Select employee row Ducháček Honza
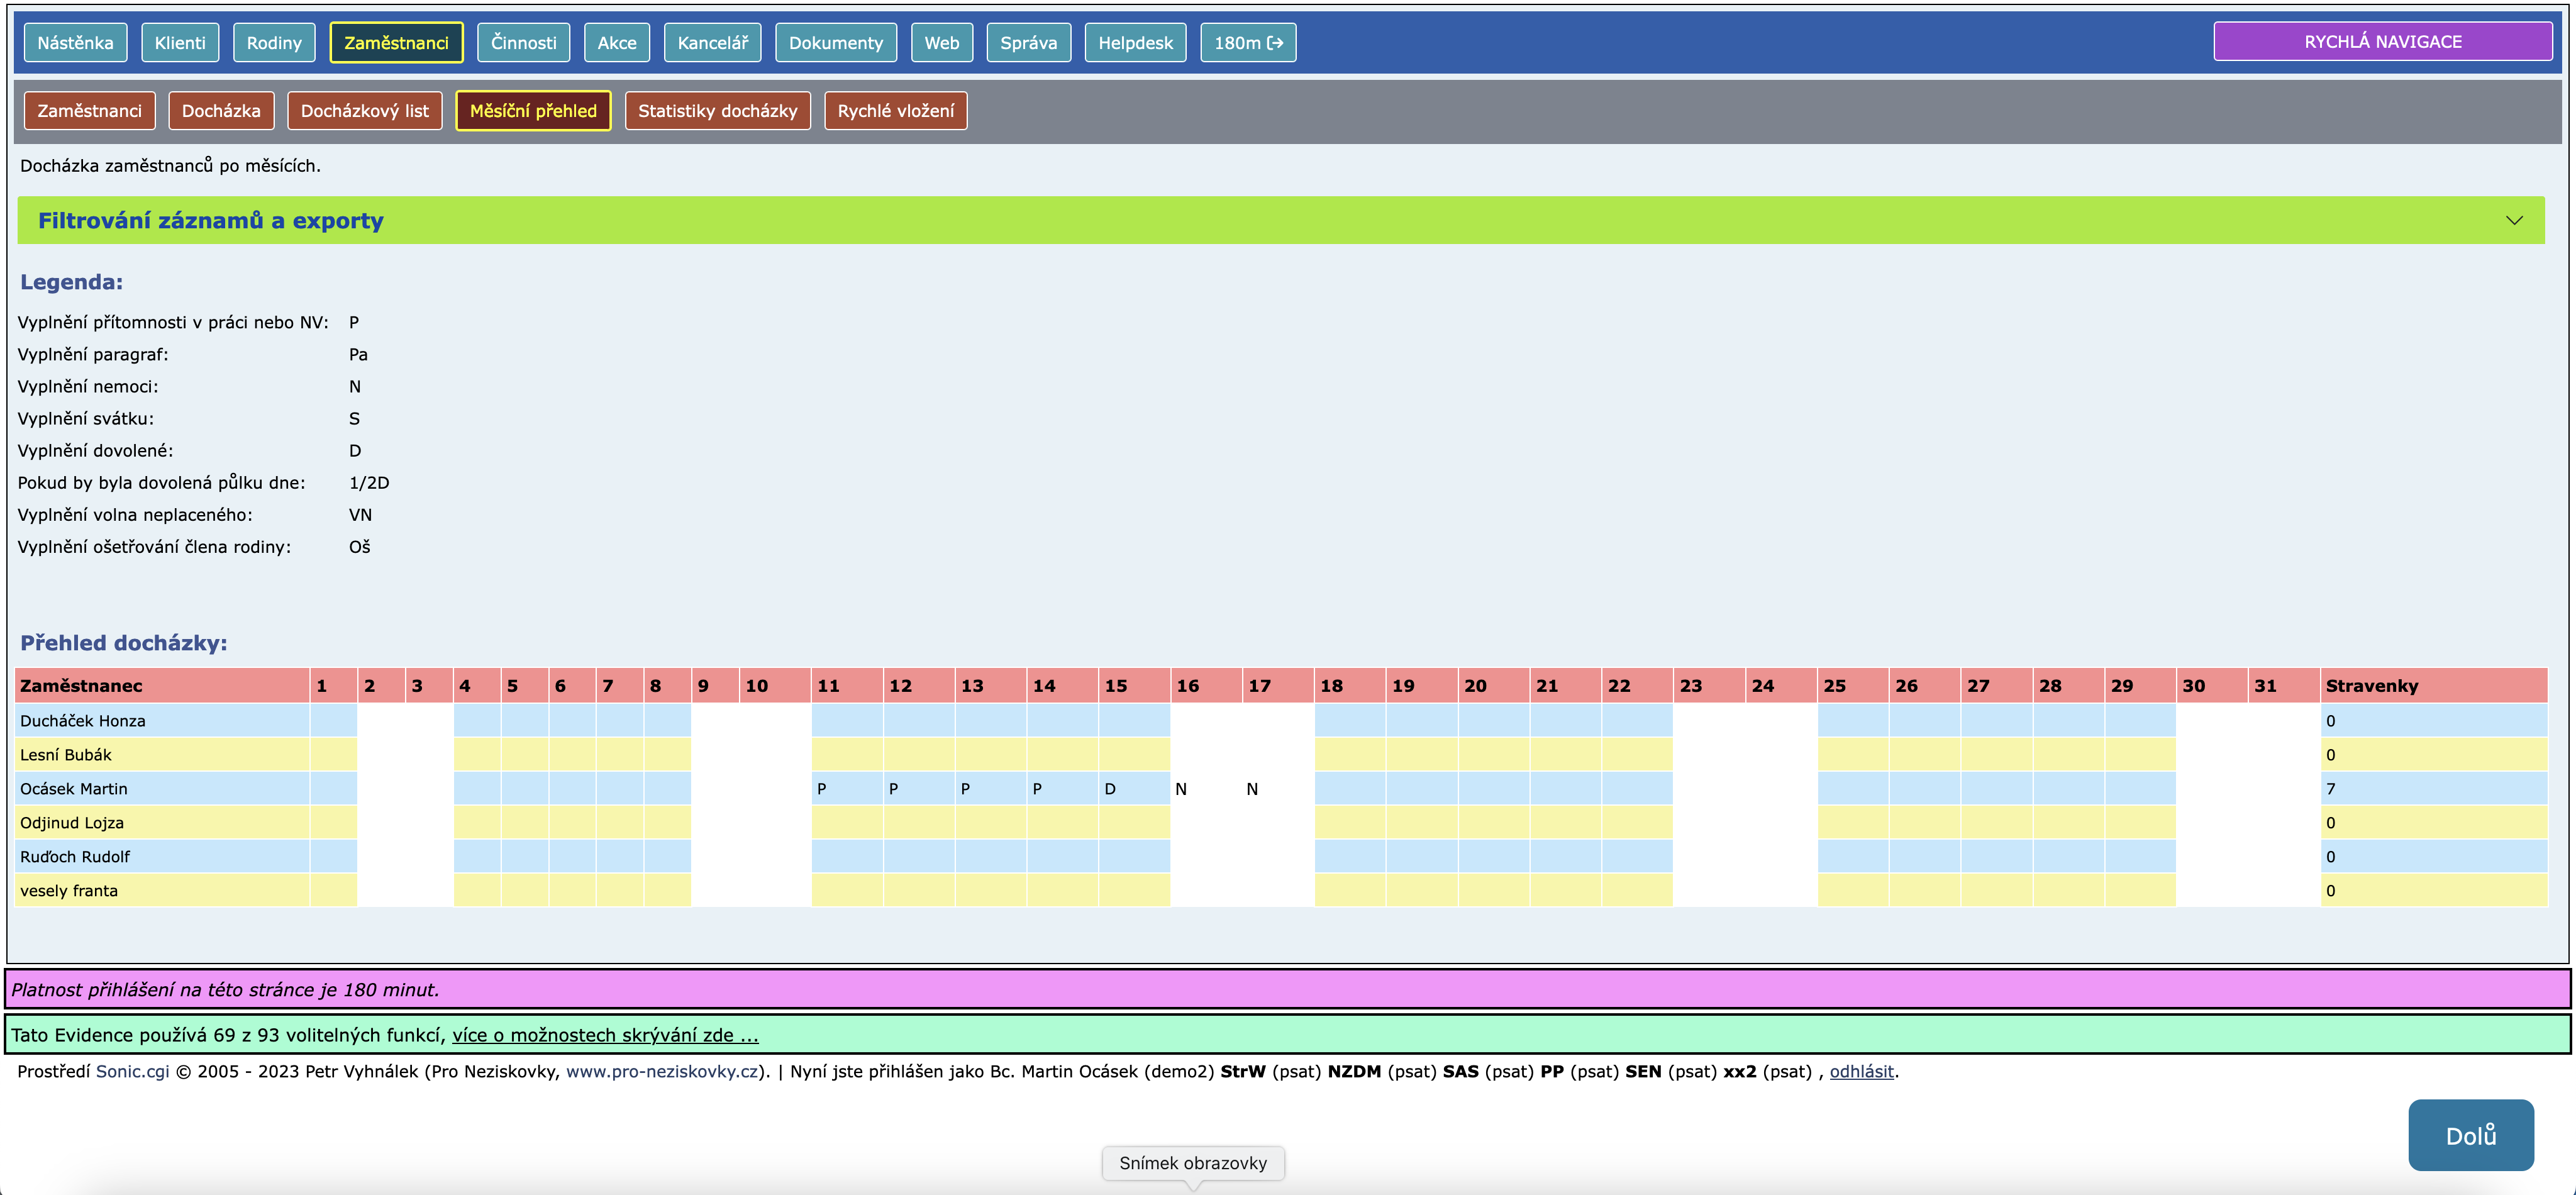2576x1195 pixels. pyautogui.click(x=83, y=721)
